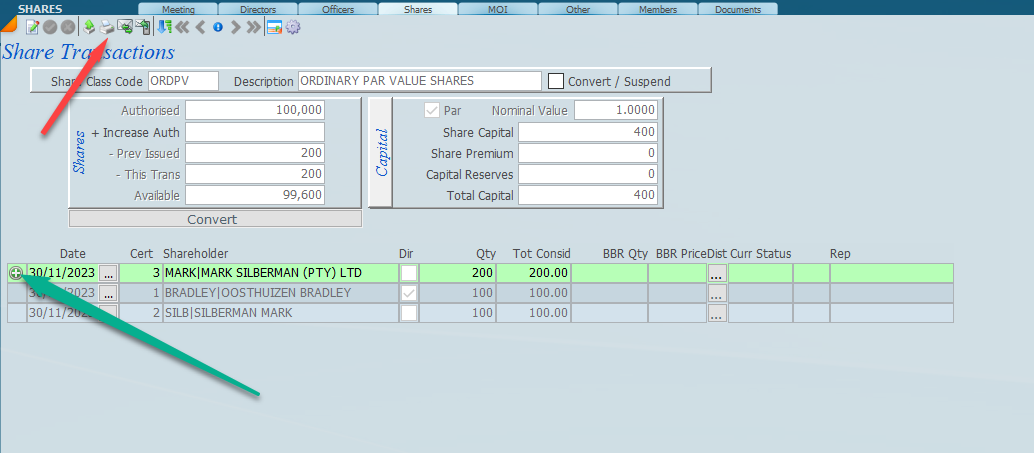Click the edit record pencil icon
The image size is (1034, 453).
[x=32, y=27]
